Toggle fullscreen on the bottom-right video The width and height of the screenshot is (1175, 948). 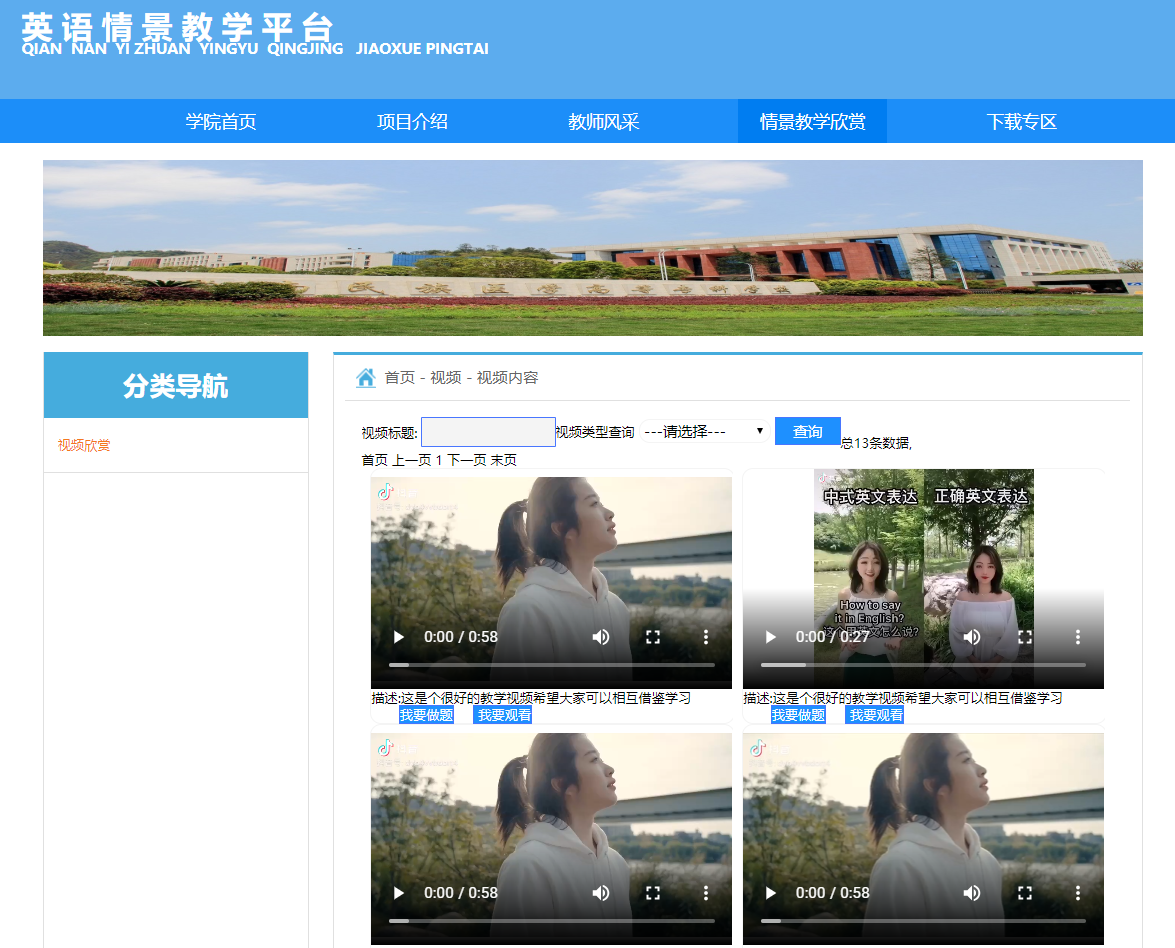(x=1025, y=893)
